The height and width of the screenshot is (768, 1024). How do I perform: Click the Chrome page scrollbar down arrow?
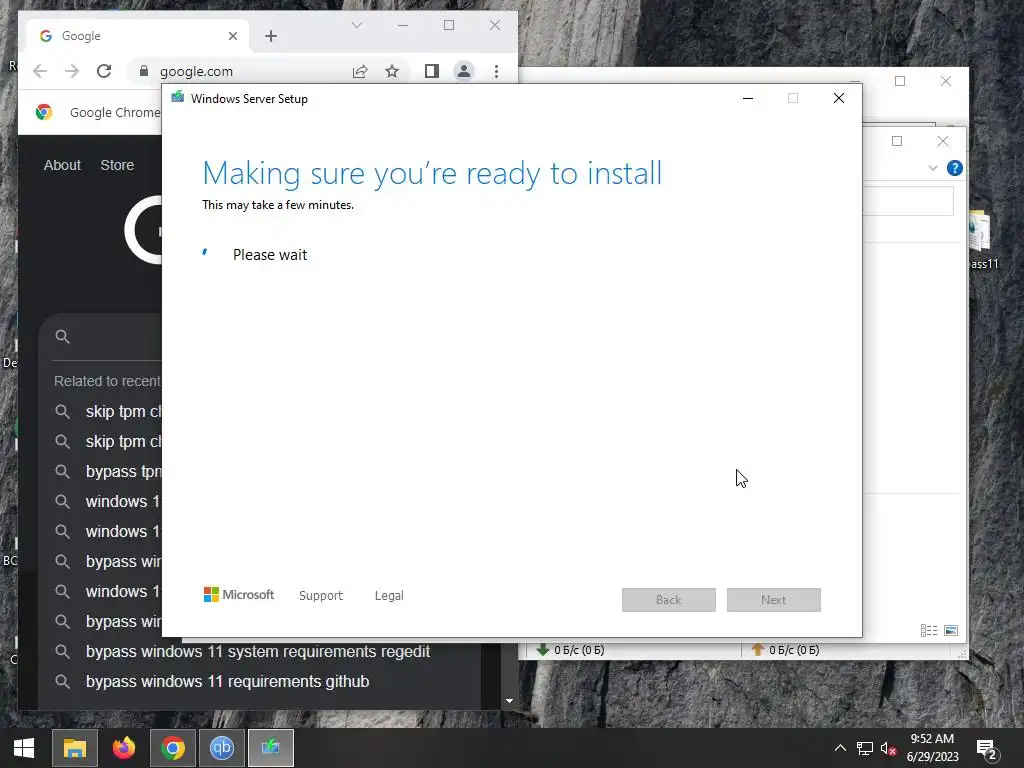pos(509,701)
